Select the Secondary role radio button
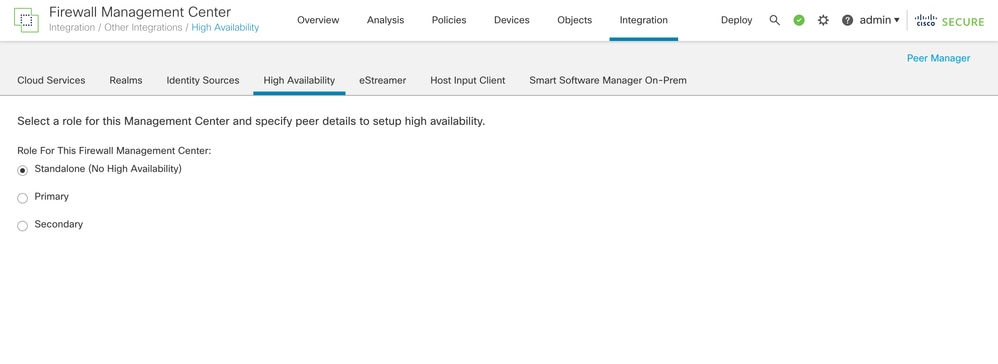998x364 pixels. click(22, 226)
